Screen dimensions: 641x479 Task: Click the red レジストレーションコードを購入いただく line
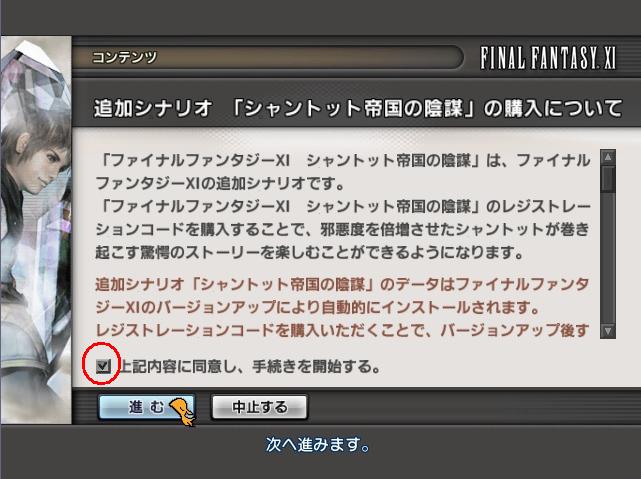342,330
